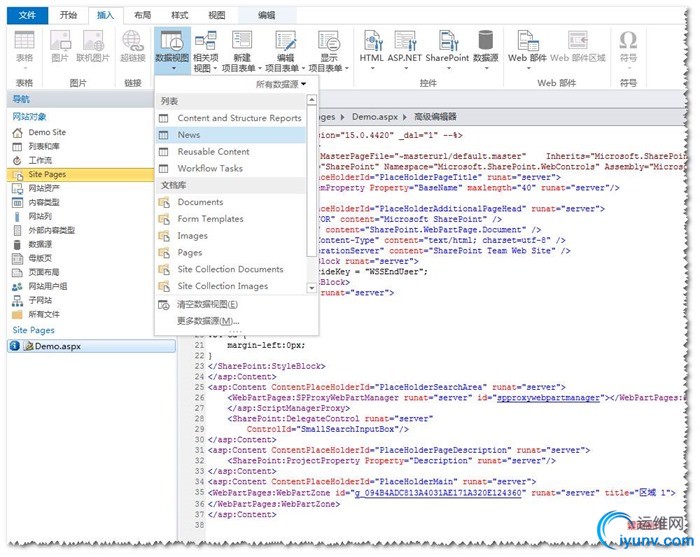Click the SharePoint controls icon
The width and height of the screenshot is (700, 557).
[x=448, y=41]
